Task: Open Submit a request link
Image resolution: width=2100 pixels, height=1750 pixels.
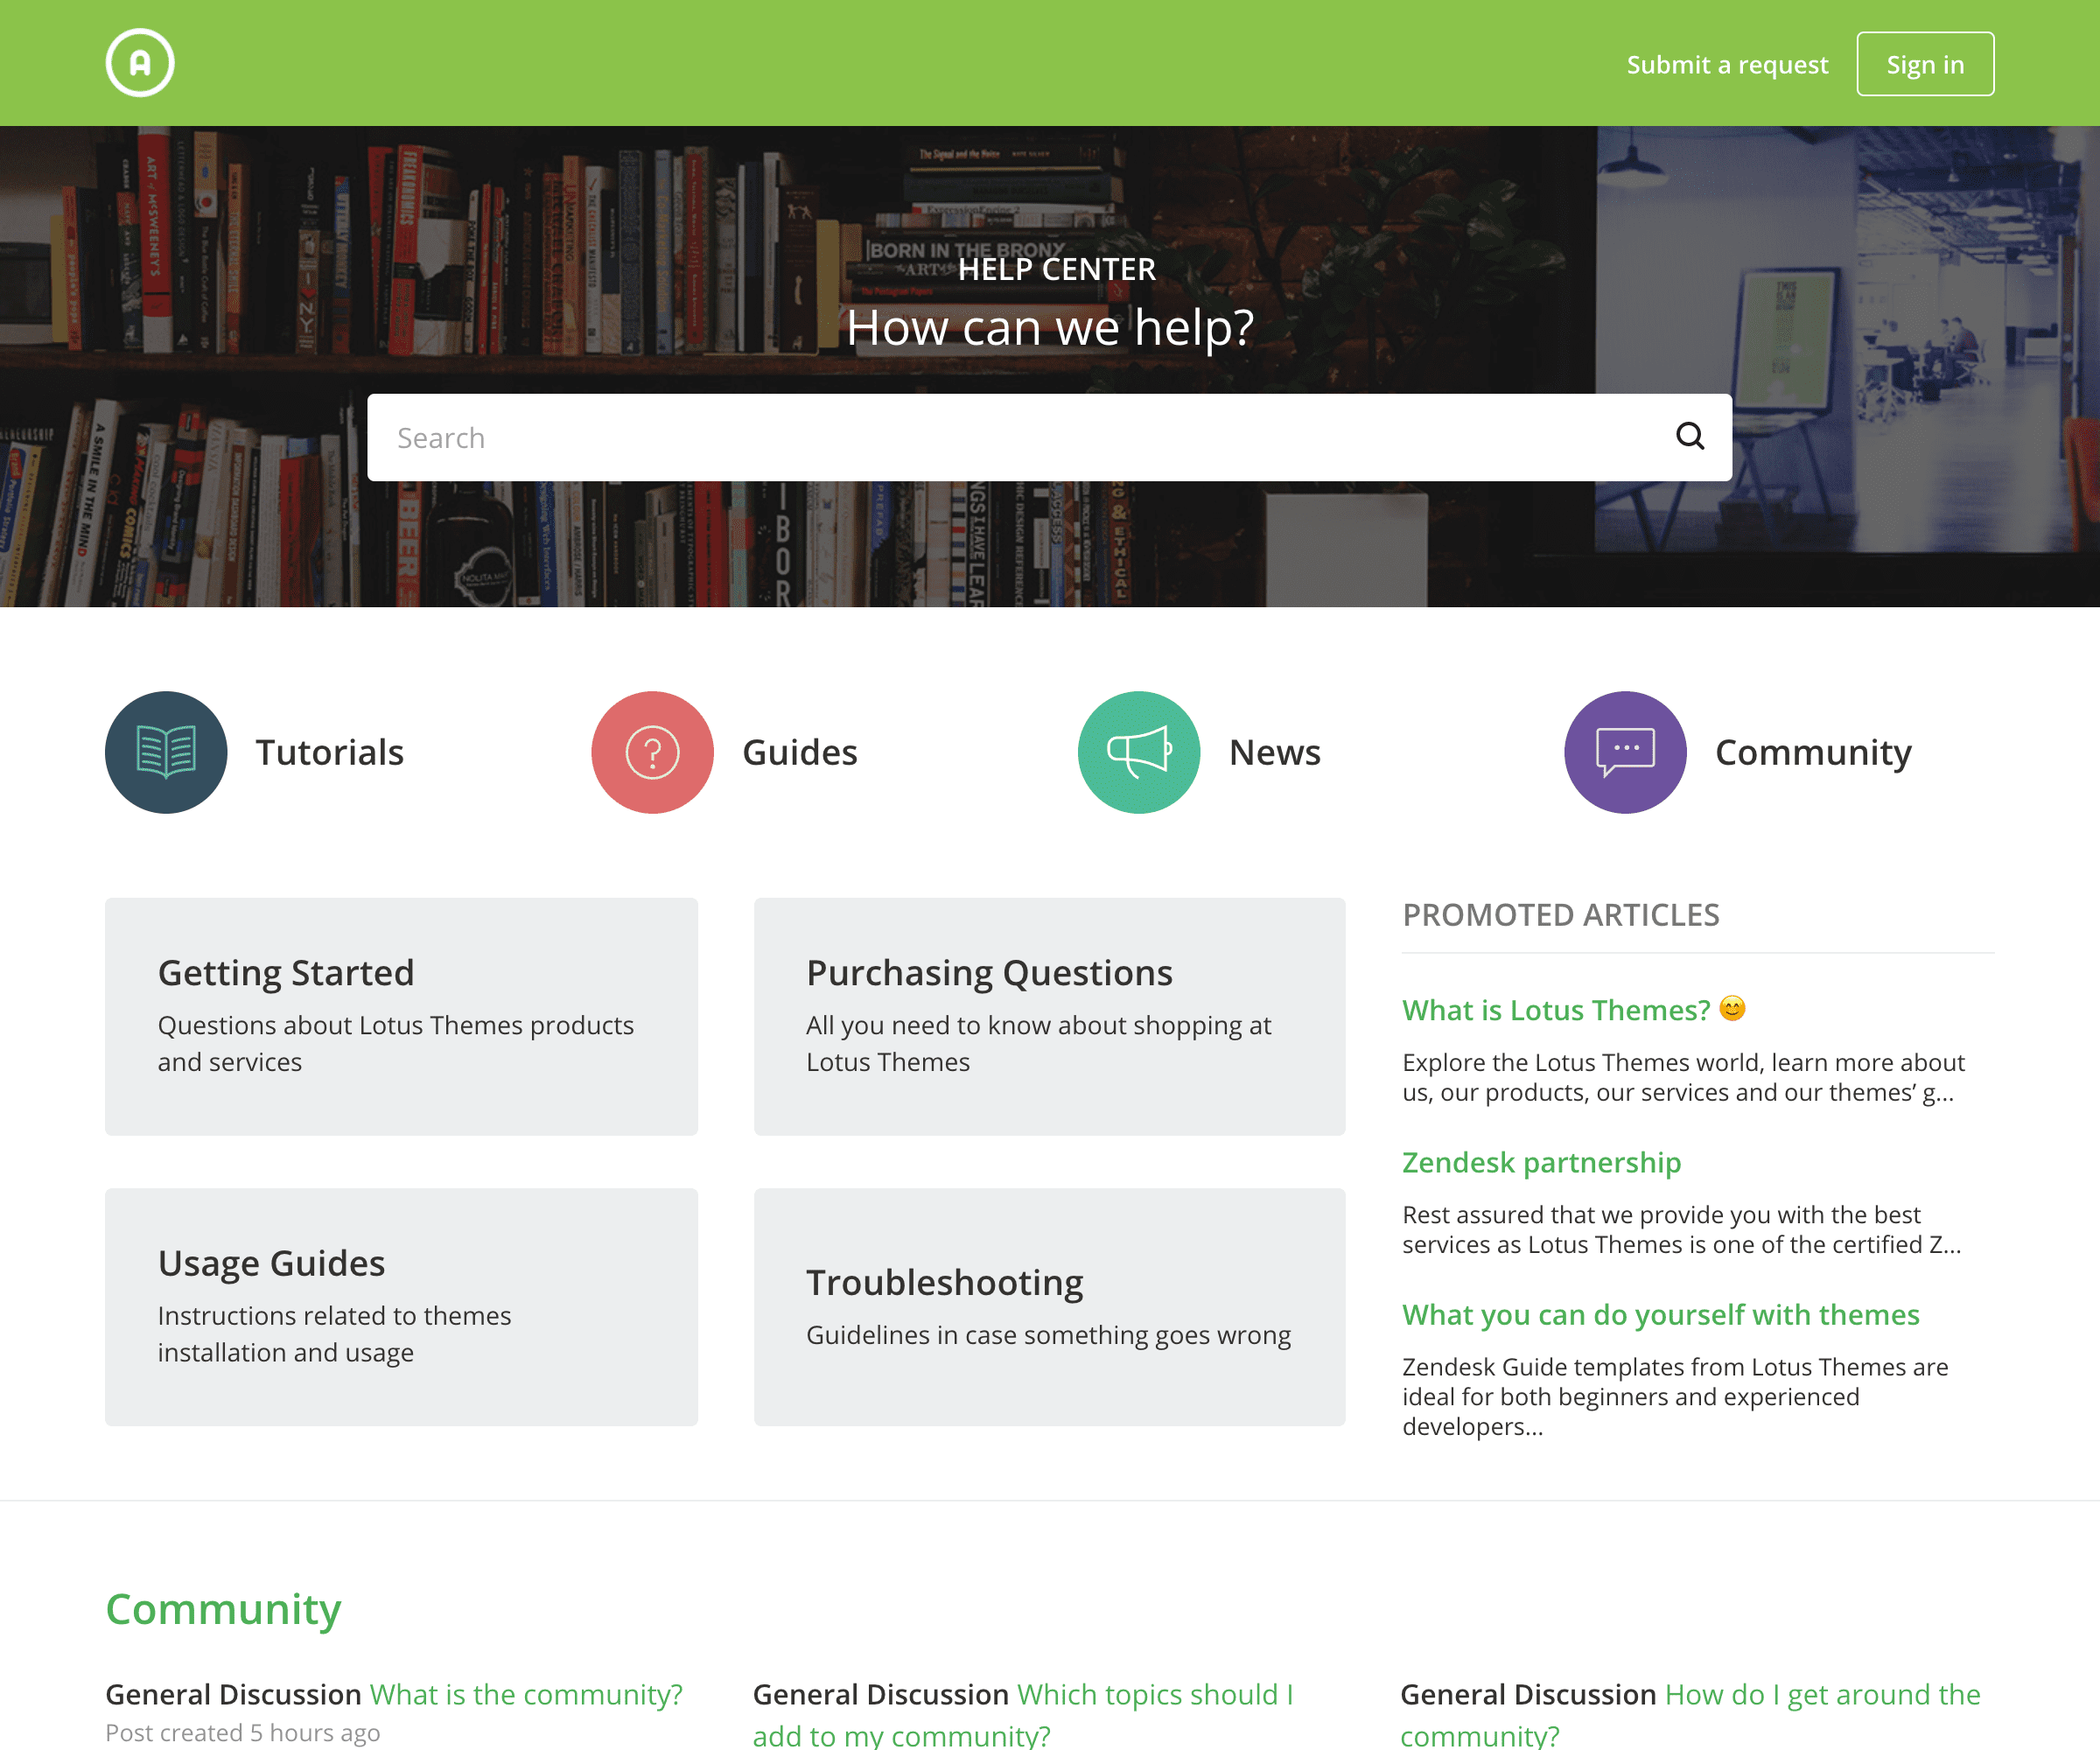Action: point(1727,65)
